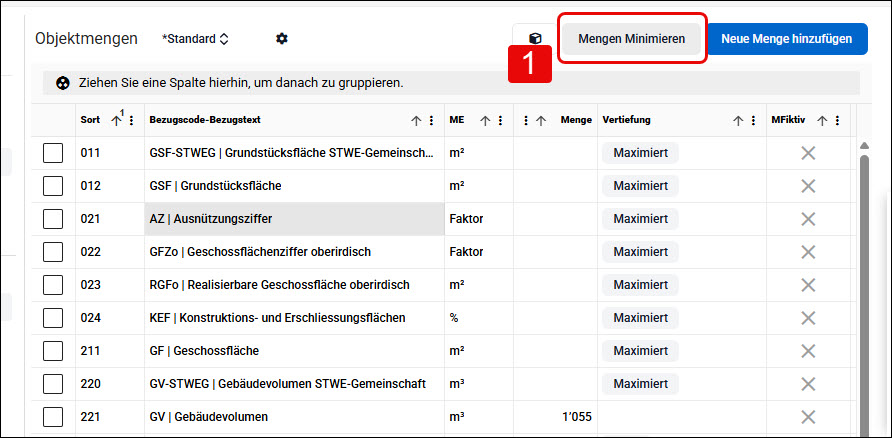Image resolution: width=892 pixels, height=438 pixels.
Task: Select cell GFZo | Geschossflächenziffer oberirdisch
Action: [295, 252]
